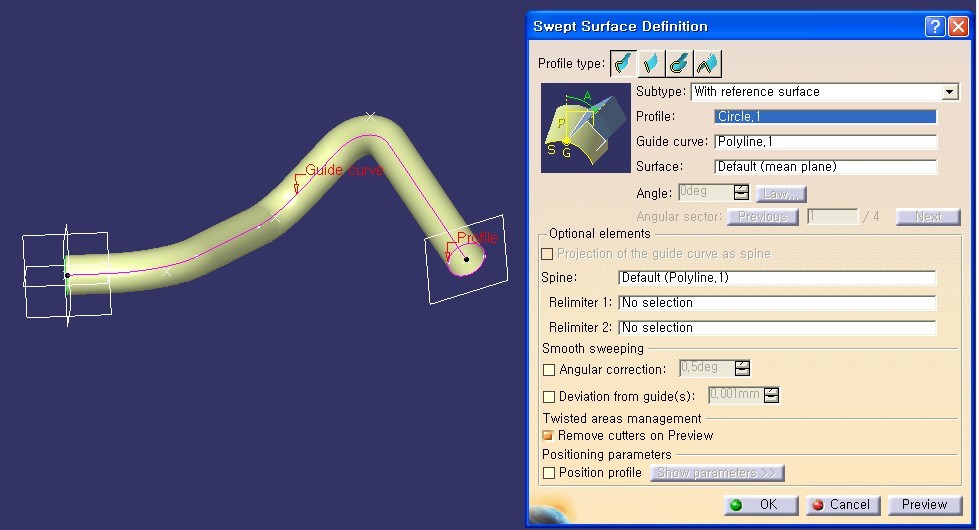
Task: Click the help question mark icon
Action: (935, 26)
